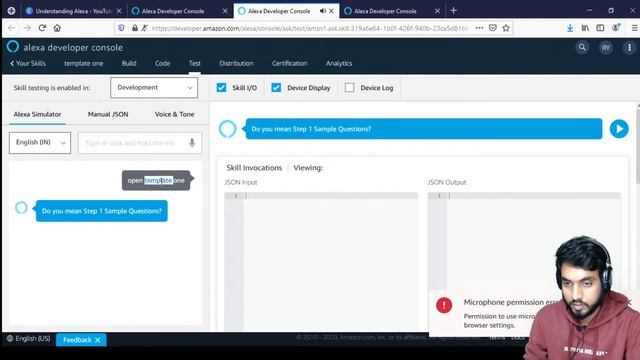640x360 pixels.
Task: Click the tracking protection shield icon
Action: click(x=121, y=28)
